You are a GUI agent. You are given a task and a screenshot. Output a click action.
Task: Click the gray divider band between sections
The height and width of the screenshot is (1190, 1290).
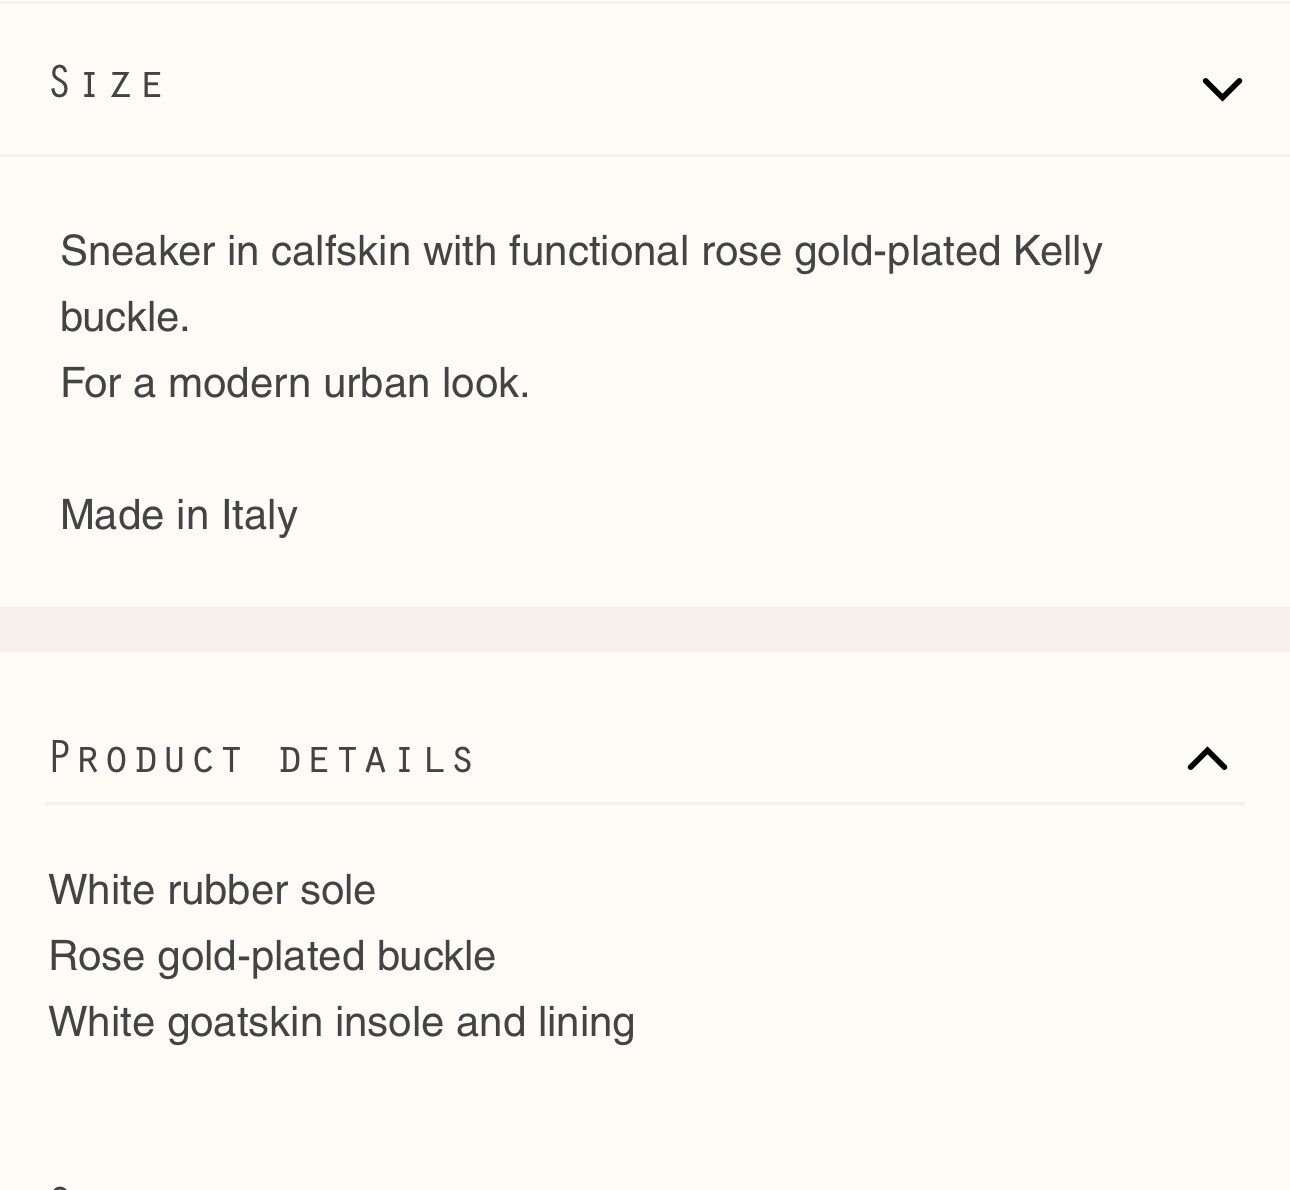[x=645, y=629]
